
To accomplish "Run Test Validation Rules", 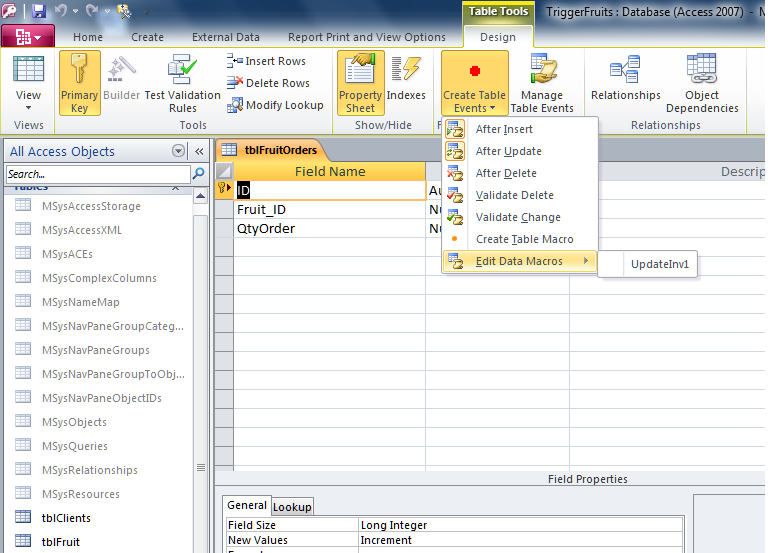I will pyautogui.click(x=182, y=83).
